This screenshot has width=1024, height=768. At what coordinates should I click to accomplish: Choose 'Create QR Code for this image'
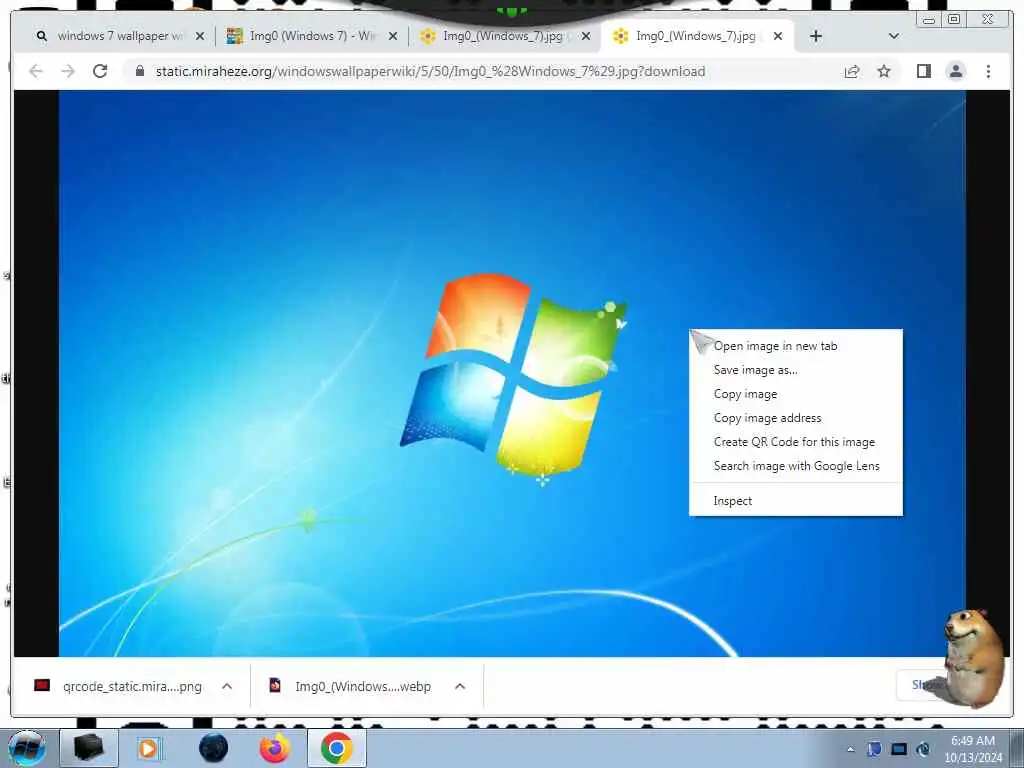(x=795, y=442)
